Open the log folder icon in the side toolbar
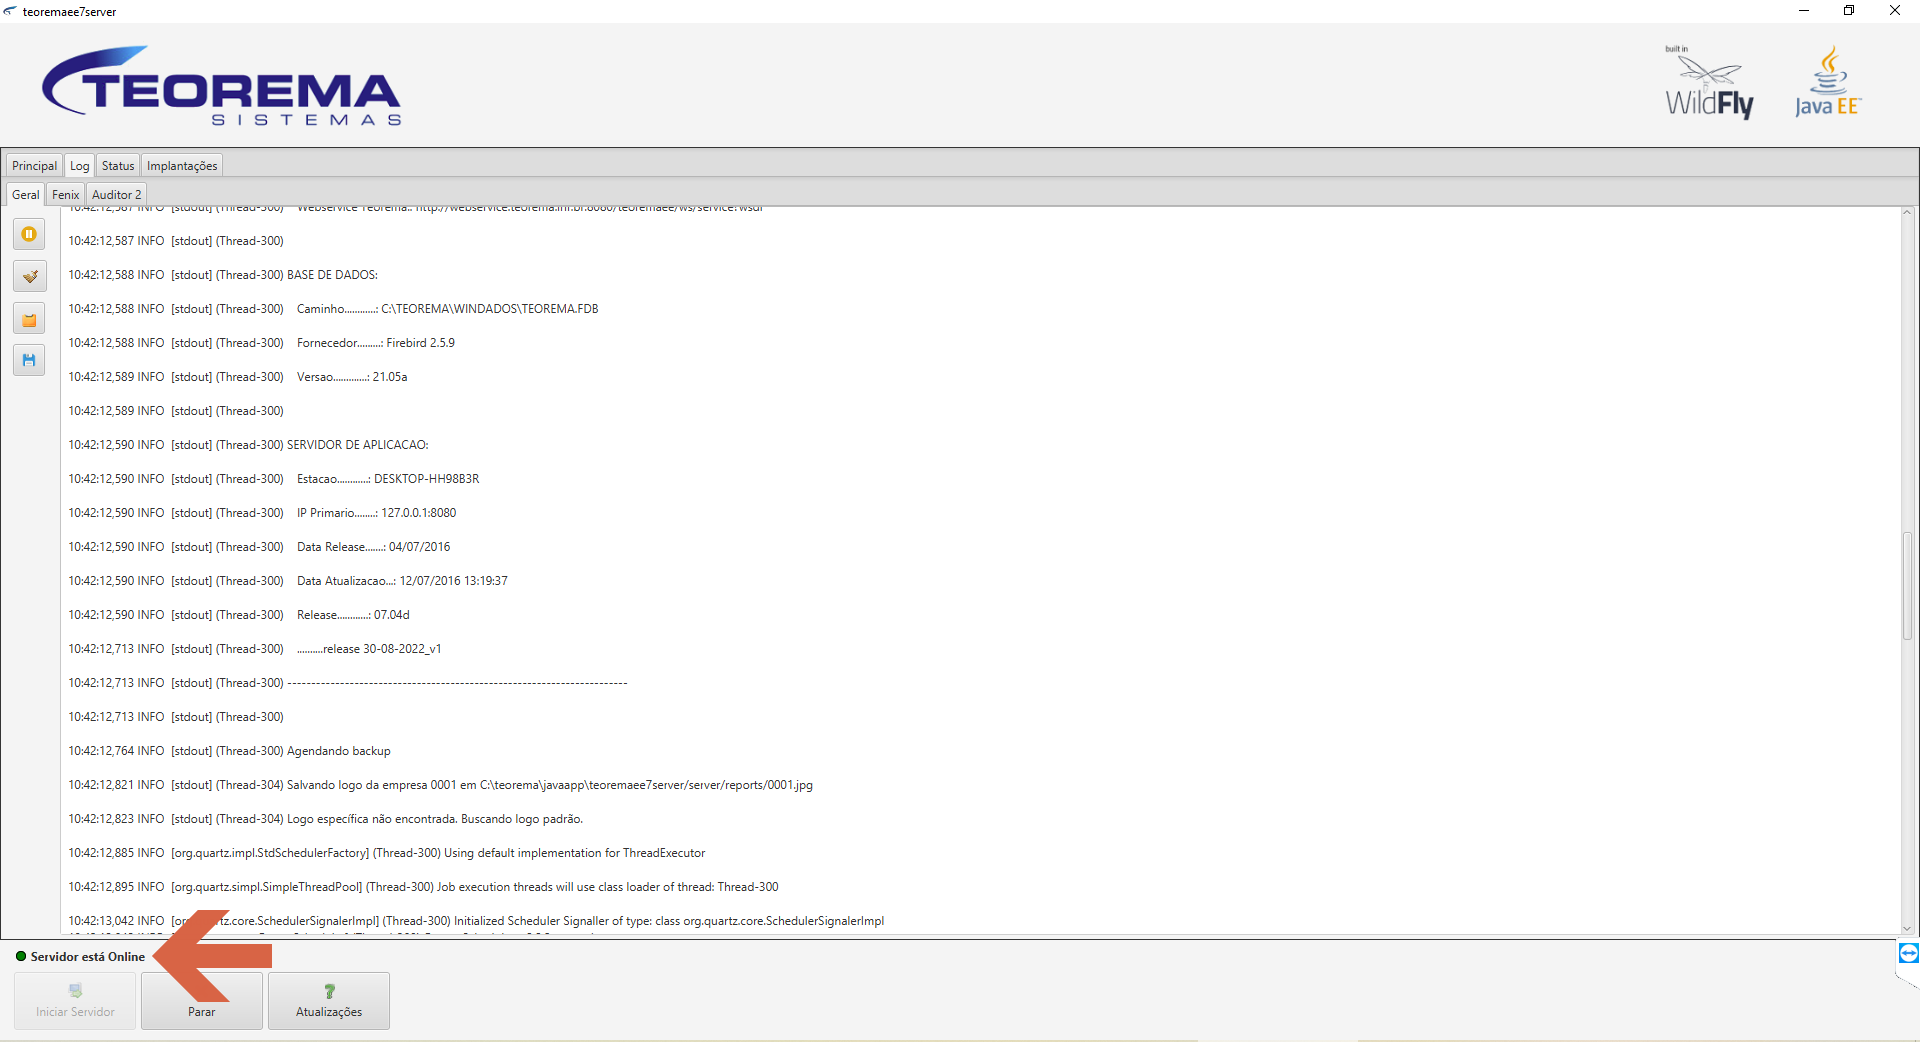The height and width of the screenshot is (1042, 1920). (29, 319)
